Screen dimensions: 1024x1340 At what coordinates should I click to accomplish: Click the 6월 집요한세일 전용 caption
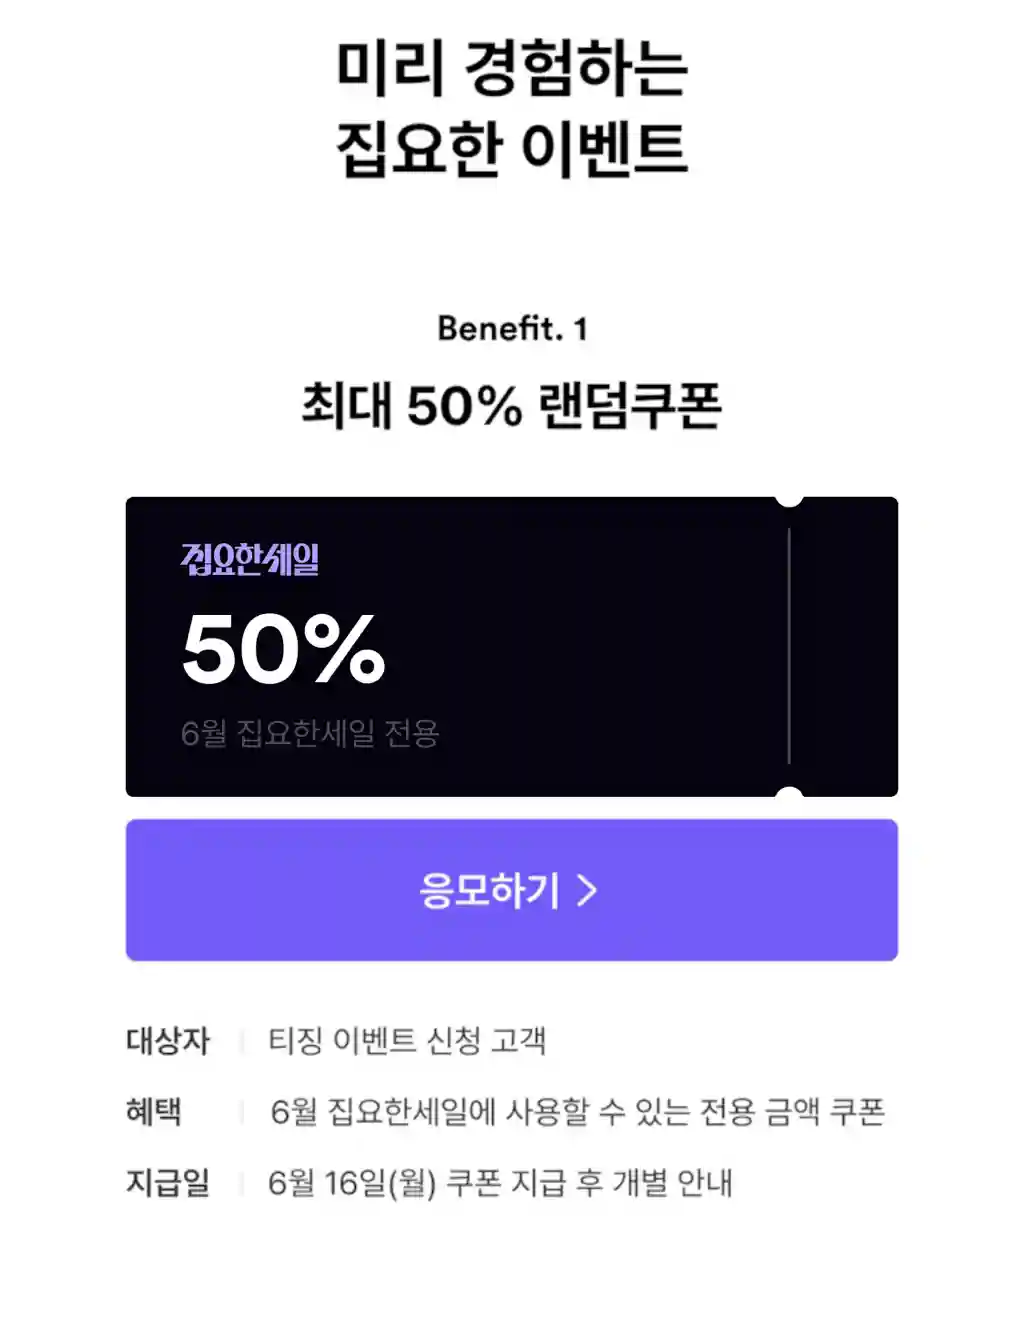click(310, 734)
